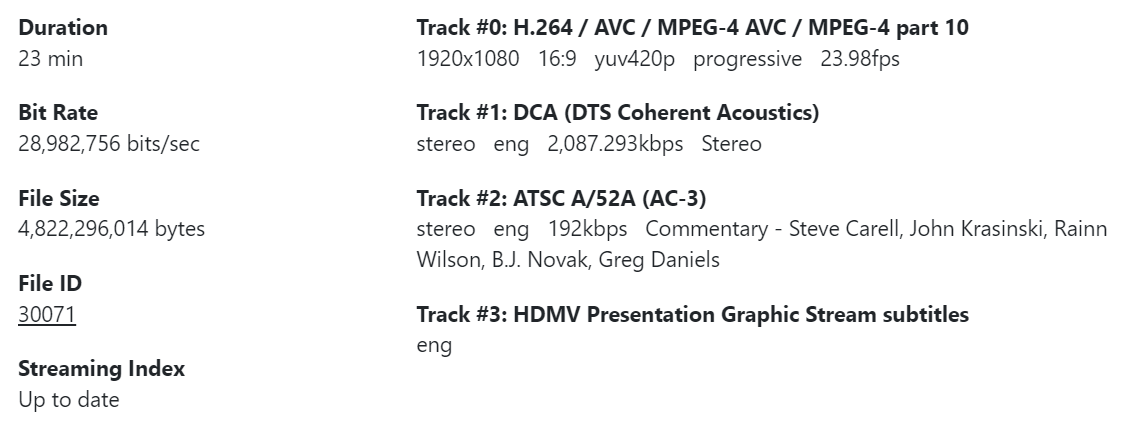Click the 23 min duration value
Screen dimensions: 1134x426
(51, 59)
